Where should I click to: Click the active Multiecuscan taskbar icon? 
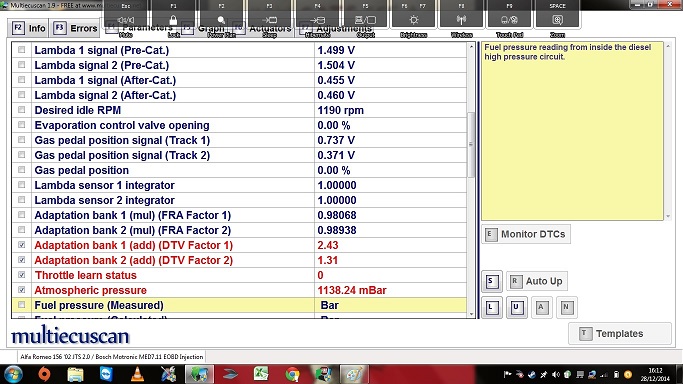point(199,374)
